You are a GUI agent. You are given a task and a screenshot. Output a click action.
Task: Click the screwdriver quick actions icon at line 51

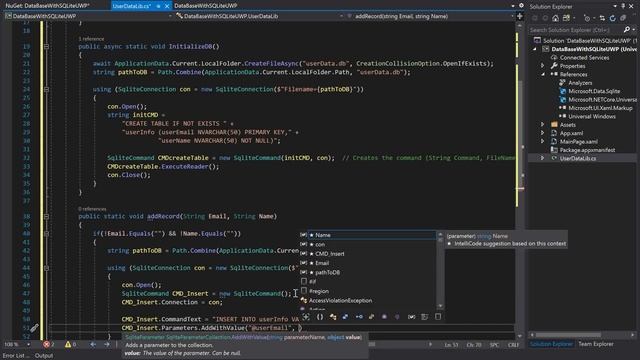point(34,328)
